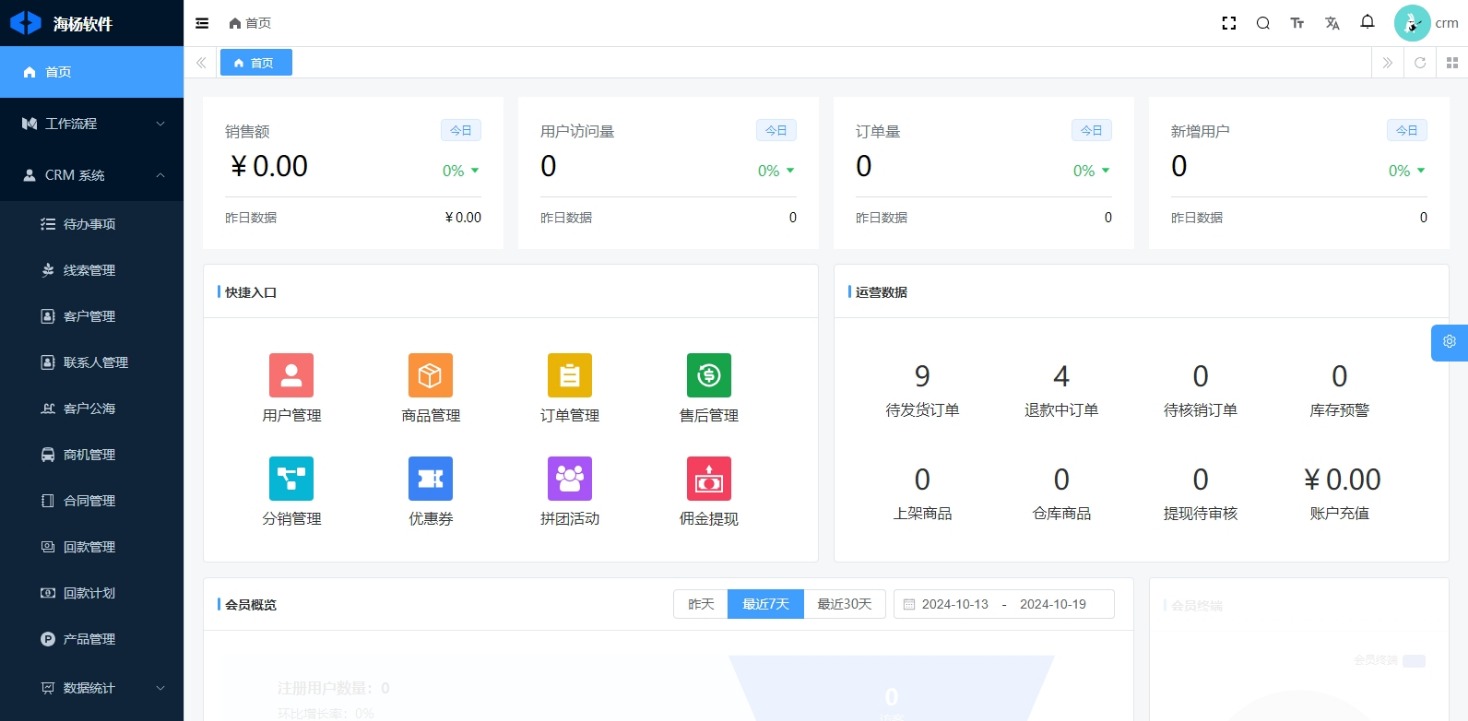
Task: Click the 优惠券 coupon icon
Action: pos(430,479)
